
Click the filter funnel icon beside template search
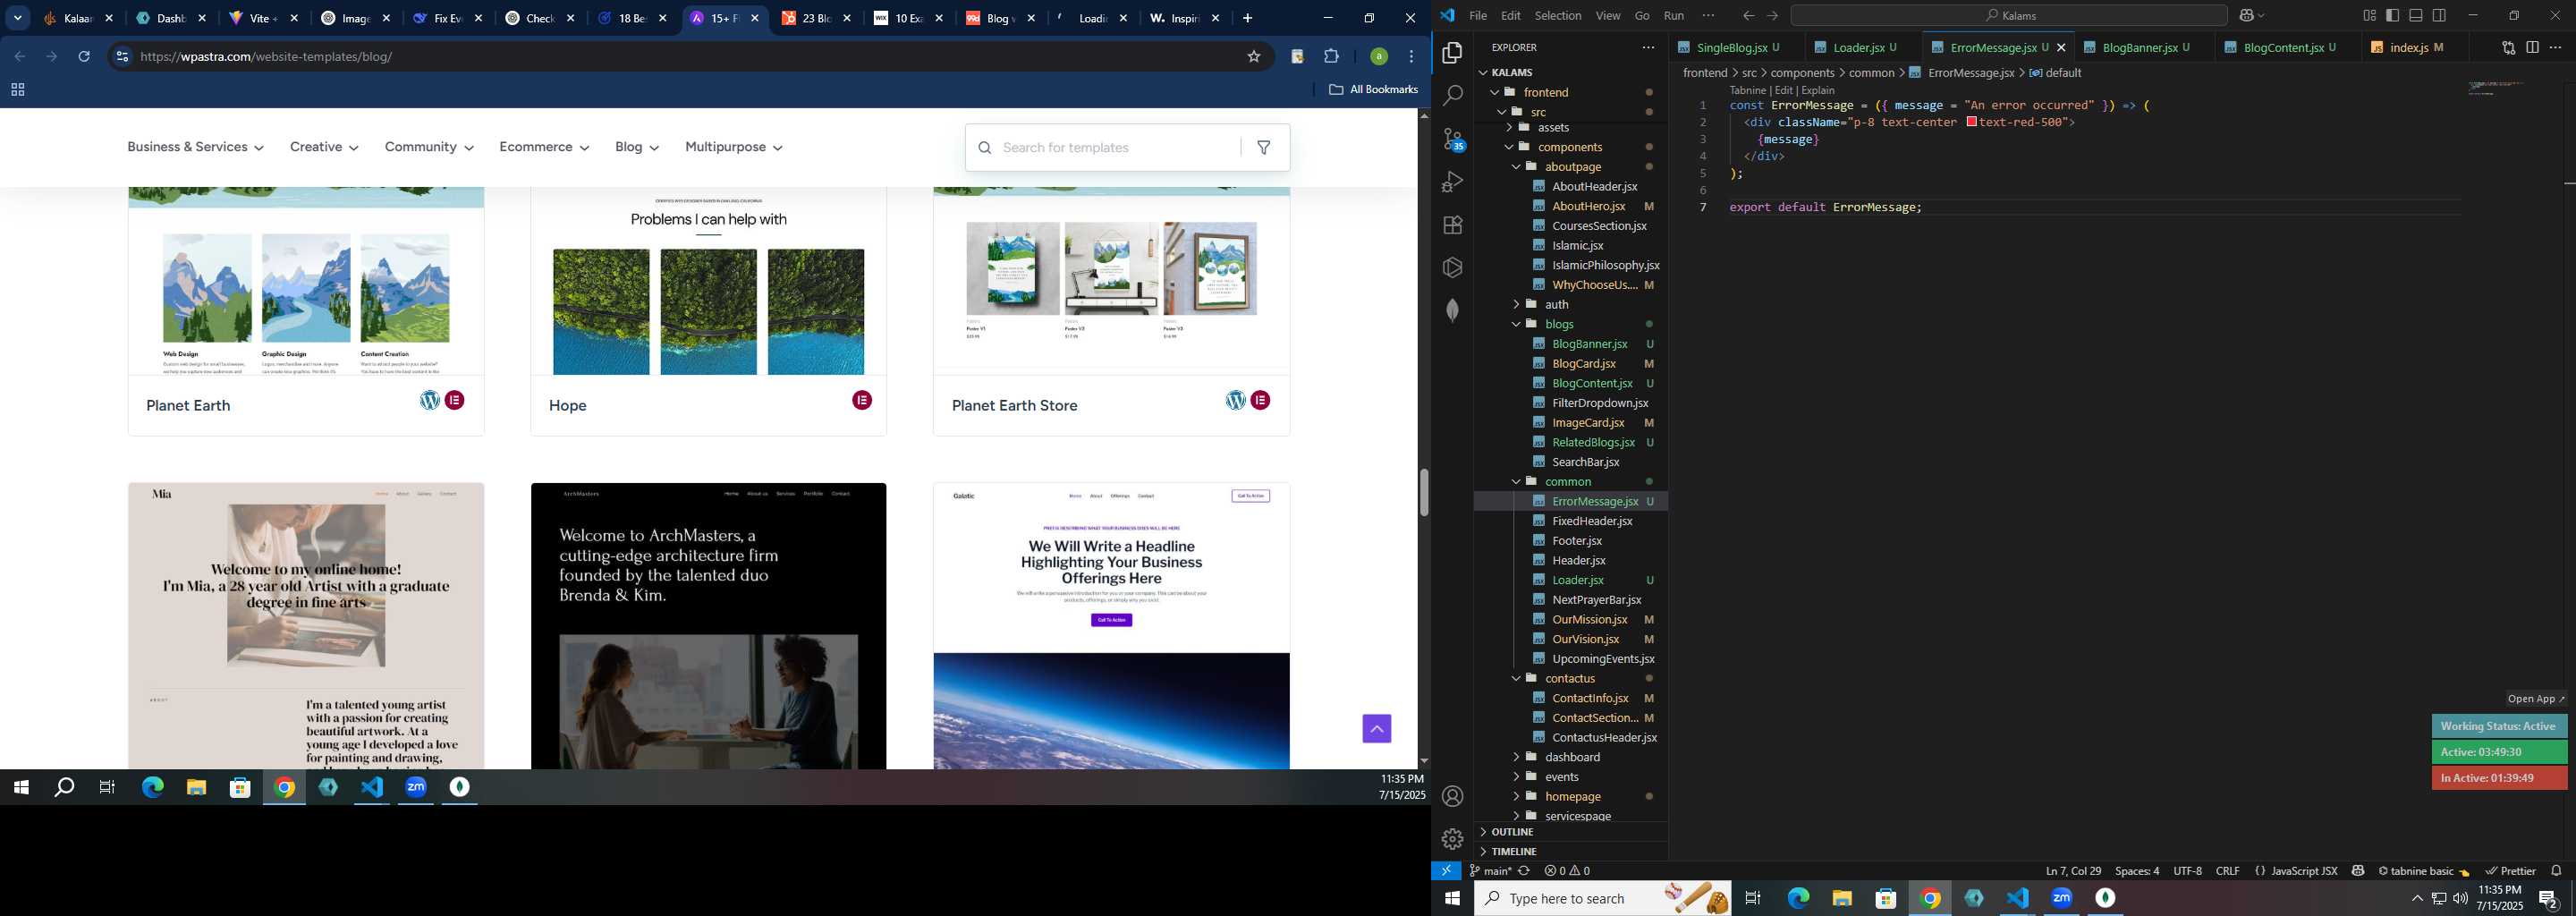click(1264, 148)
